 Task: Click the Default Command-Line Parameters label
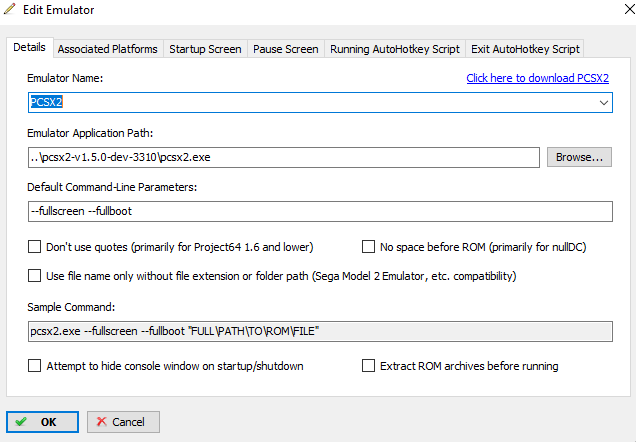click(x=112, y=187)
